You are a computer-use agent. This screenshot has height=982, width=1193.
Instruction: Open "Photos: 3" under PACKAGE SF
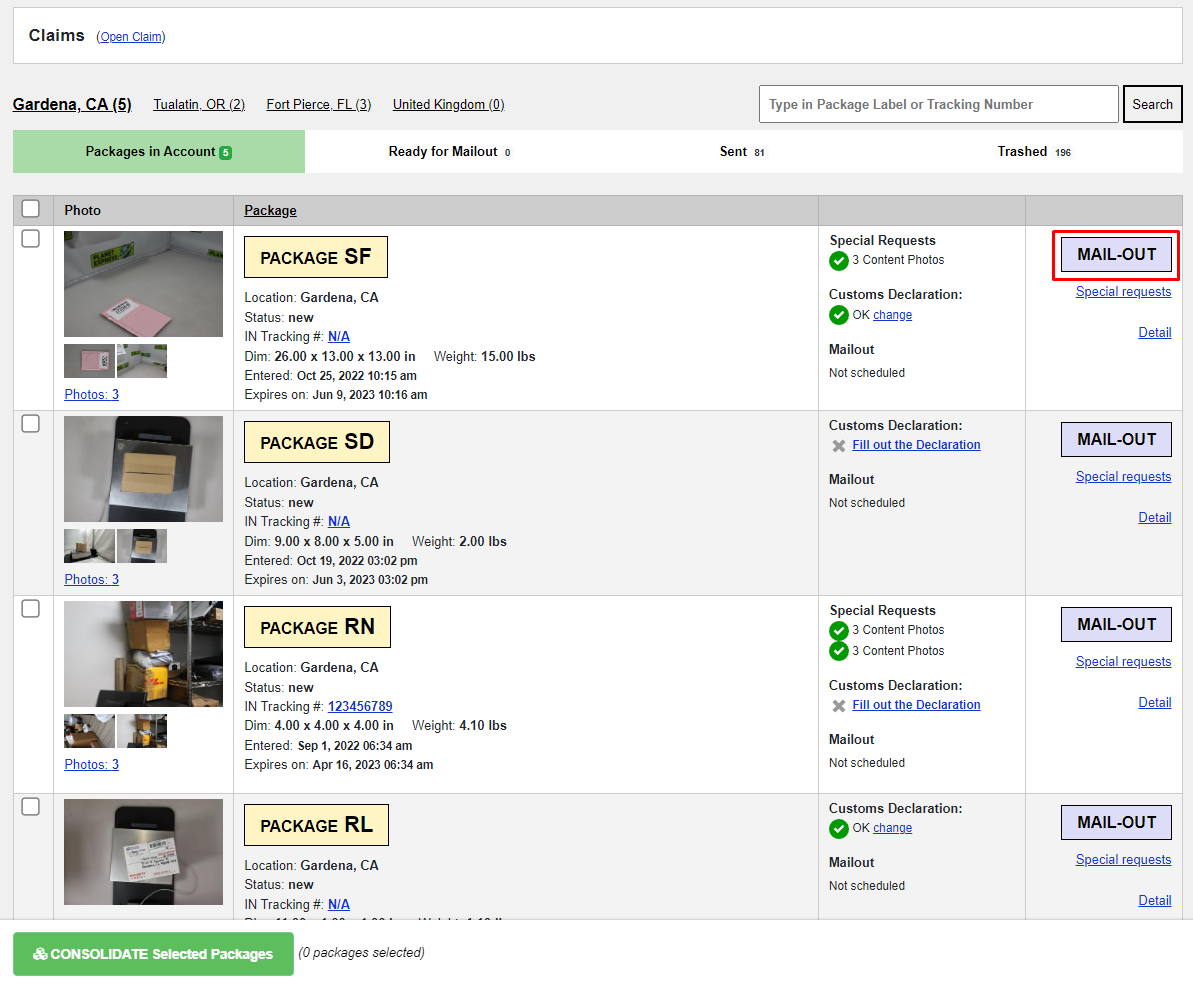(91, 394)
